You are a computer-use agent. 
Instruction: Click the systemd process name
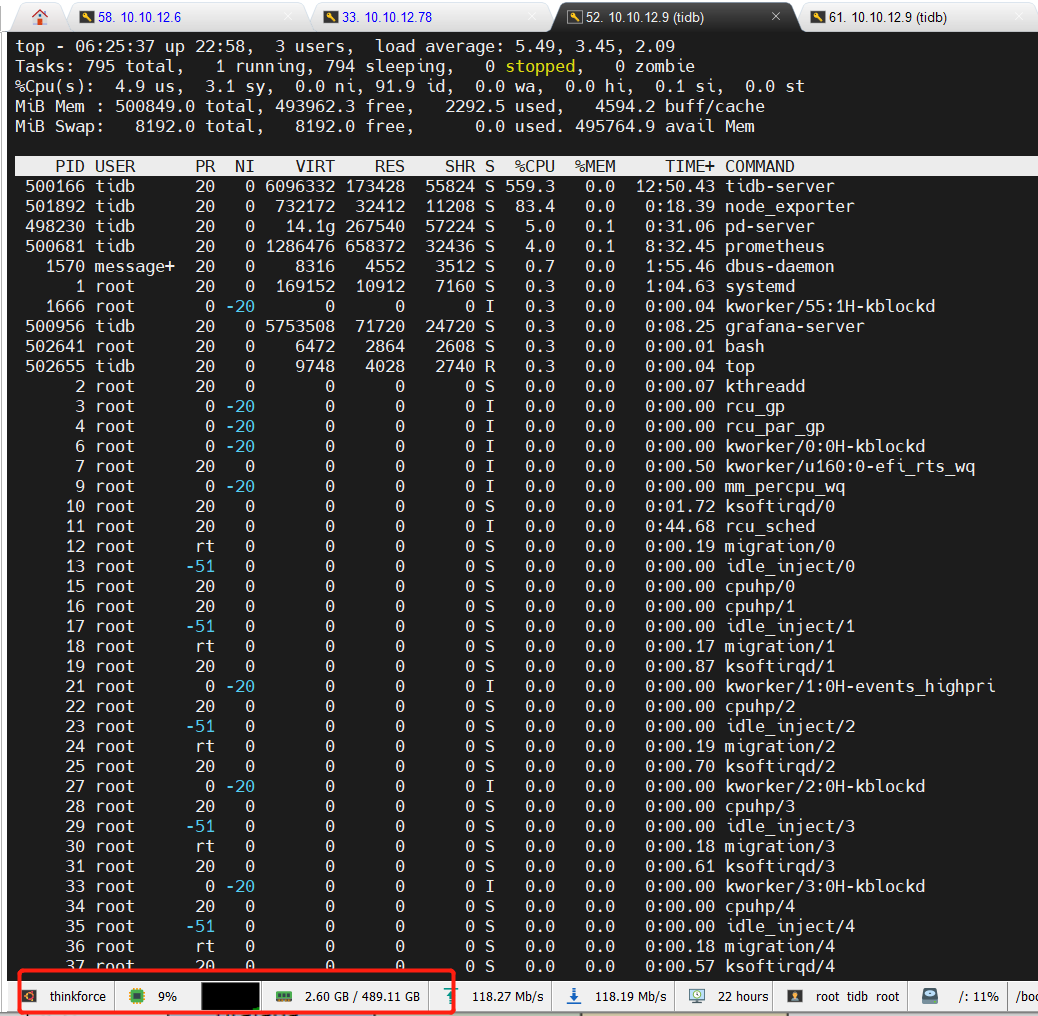(x=760, y=286)
